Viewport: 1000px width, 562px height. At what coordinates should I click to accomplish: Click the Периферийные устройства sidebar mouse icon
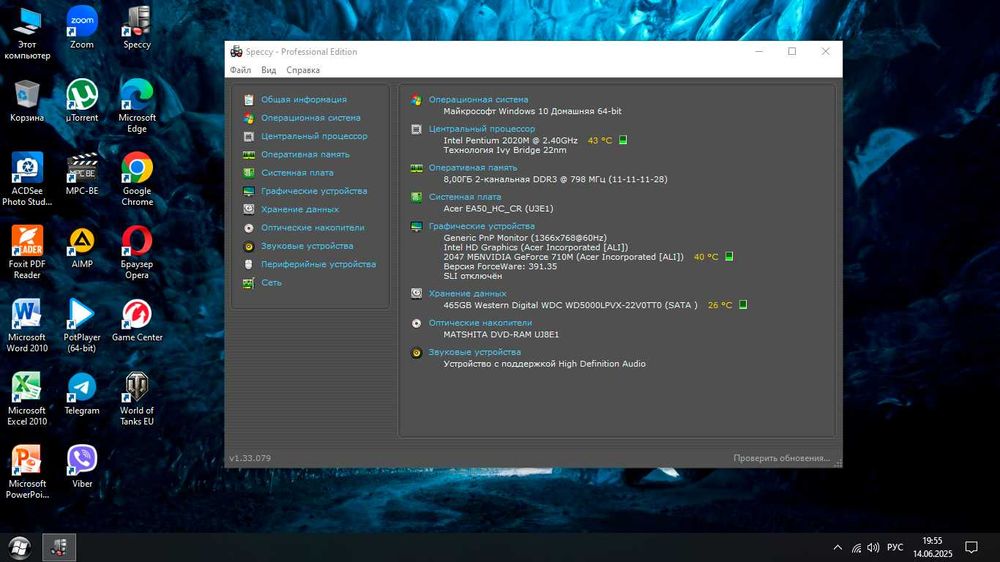click(249, 264)
